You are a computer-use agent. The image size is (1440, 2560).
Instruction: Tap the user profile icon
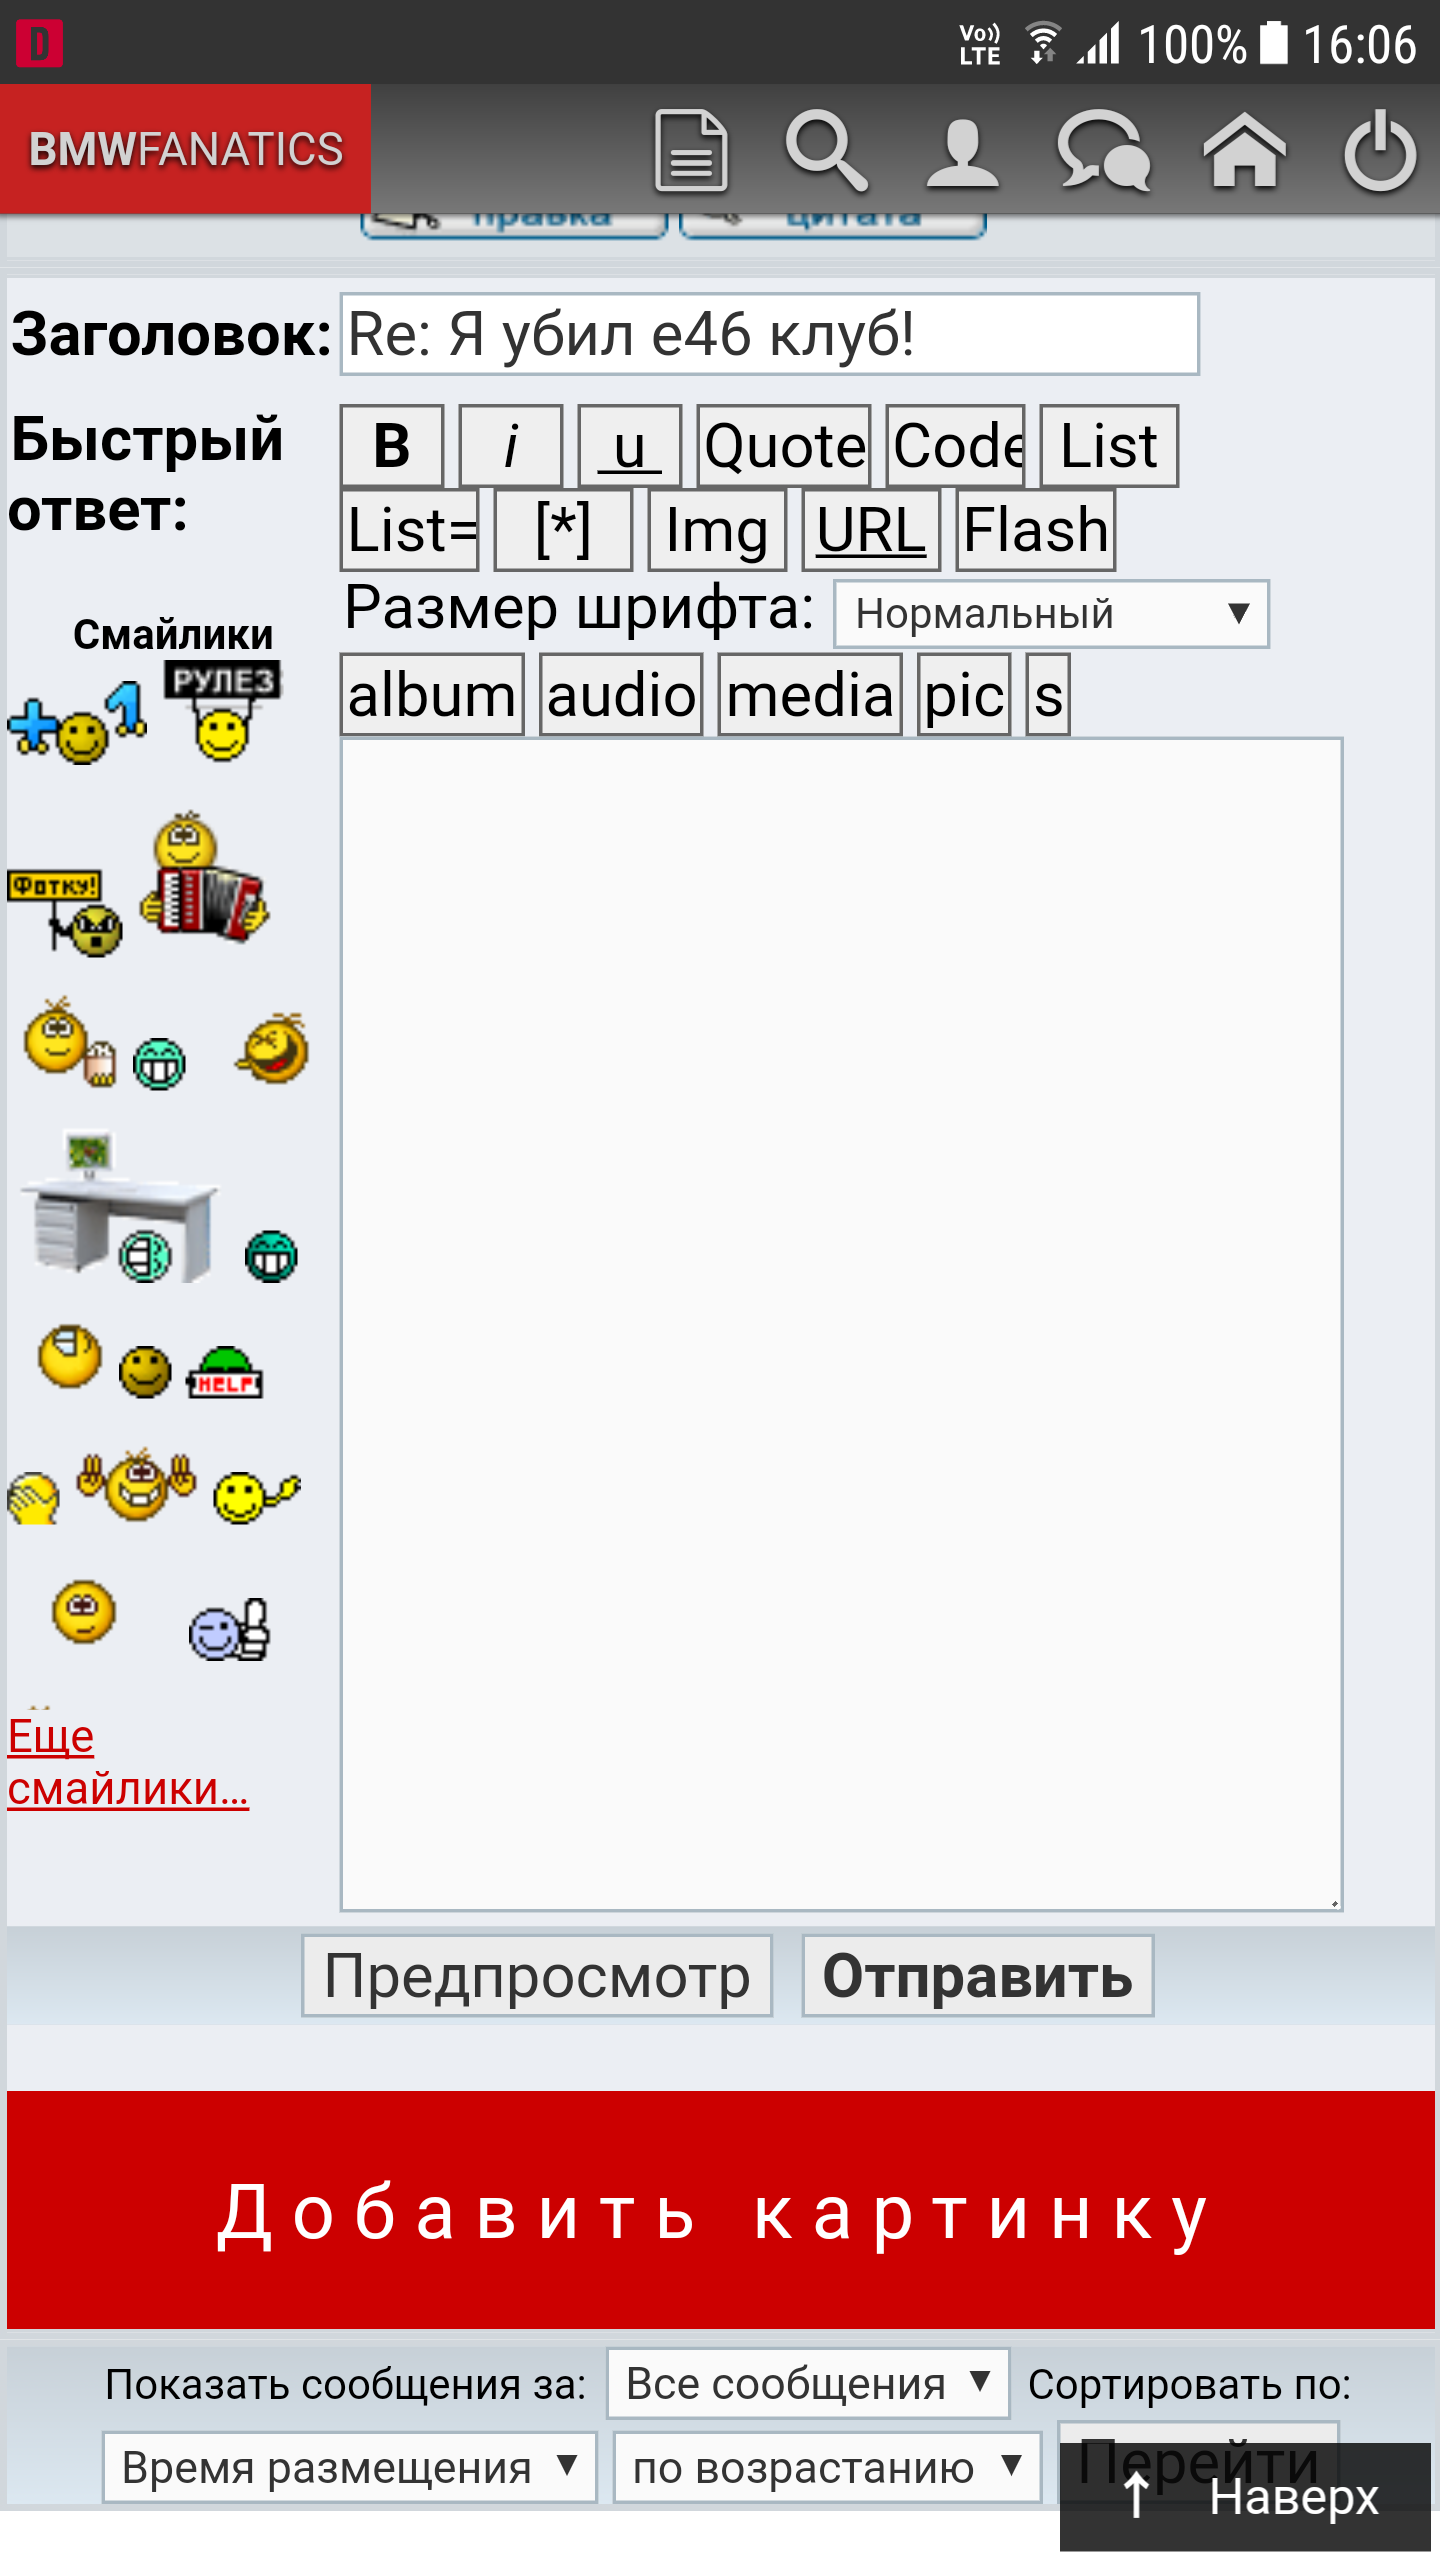962,152
